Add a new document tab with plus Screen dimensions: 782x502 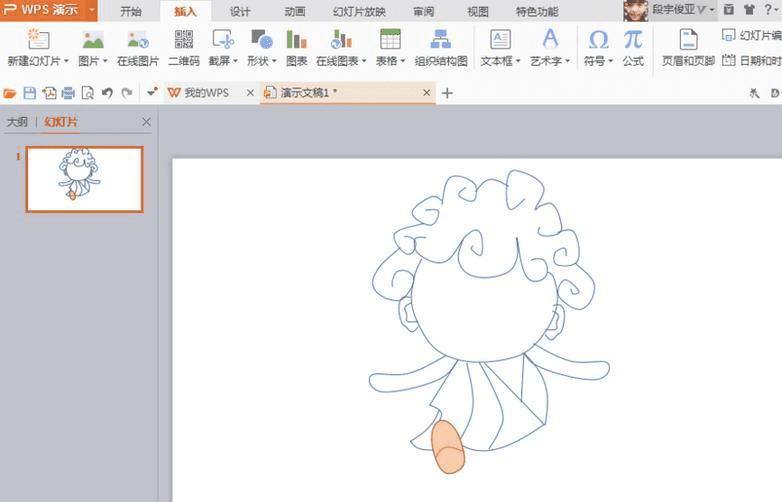pyautogui.click(x=447, y=93)
